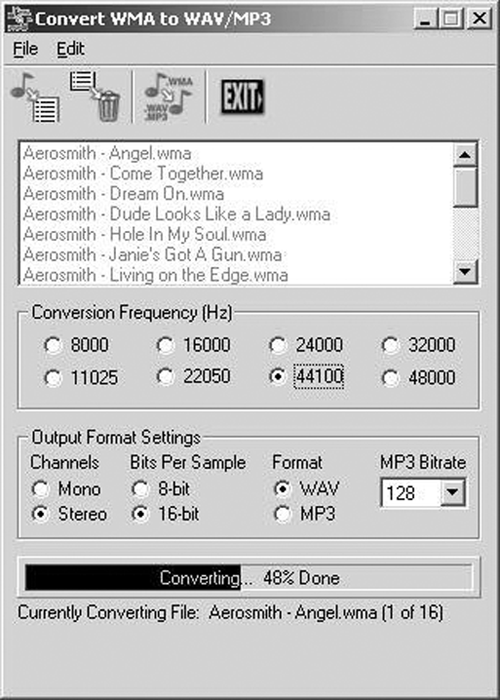Click the file list scroll down arrow

coord(465,271)
